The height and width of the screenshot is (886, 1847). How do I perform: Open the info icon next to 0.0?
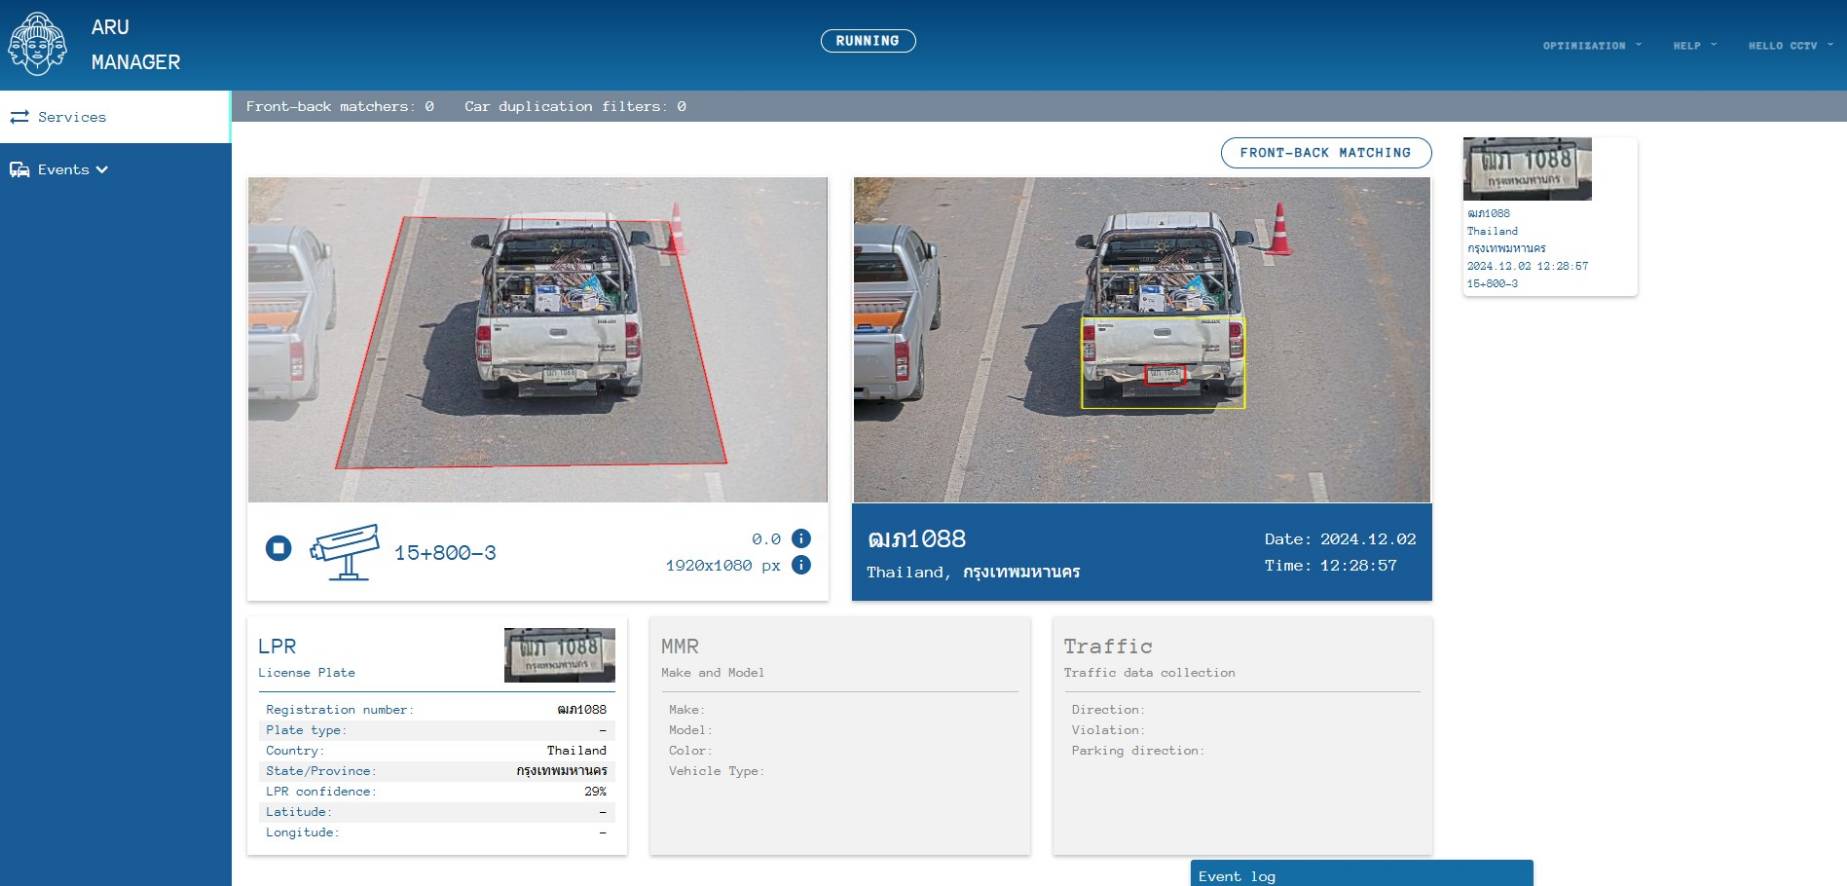[801, 539]
